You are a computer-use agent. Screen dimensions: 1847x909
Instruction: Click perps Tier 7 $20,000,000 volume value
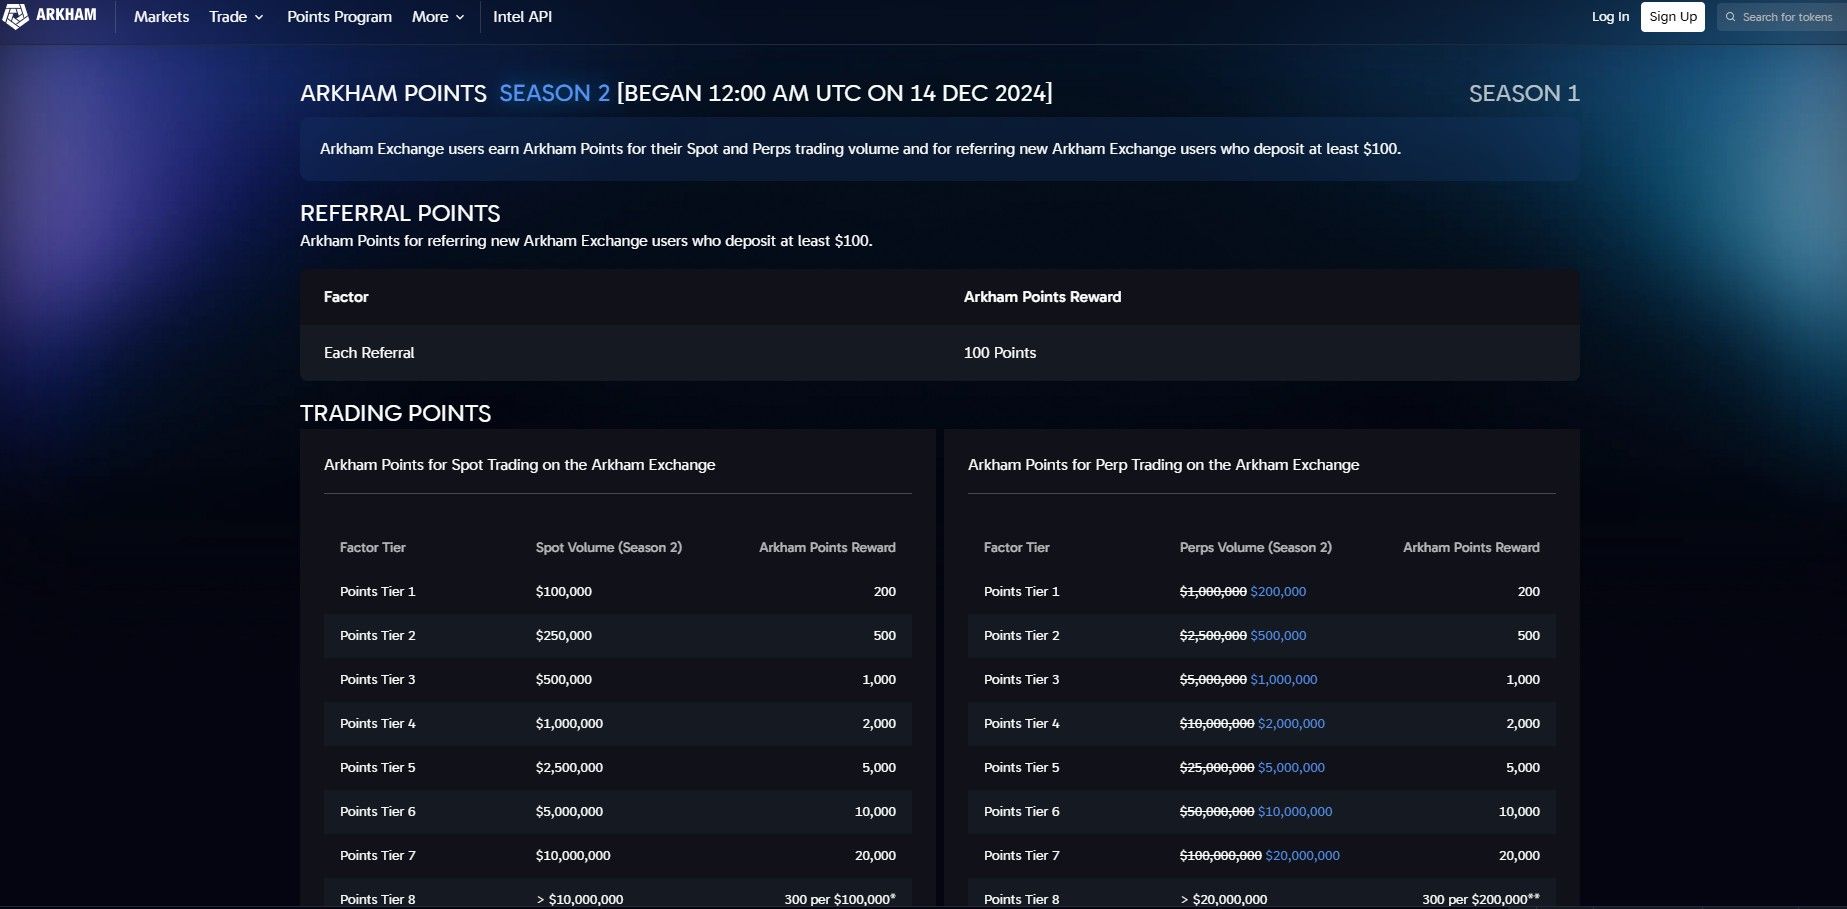[1302, 856]
